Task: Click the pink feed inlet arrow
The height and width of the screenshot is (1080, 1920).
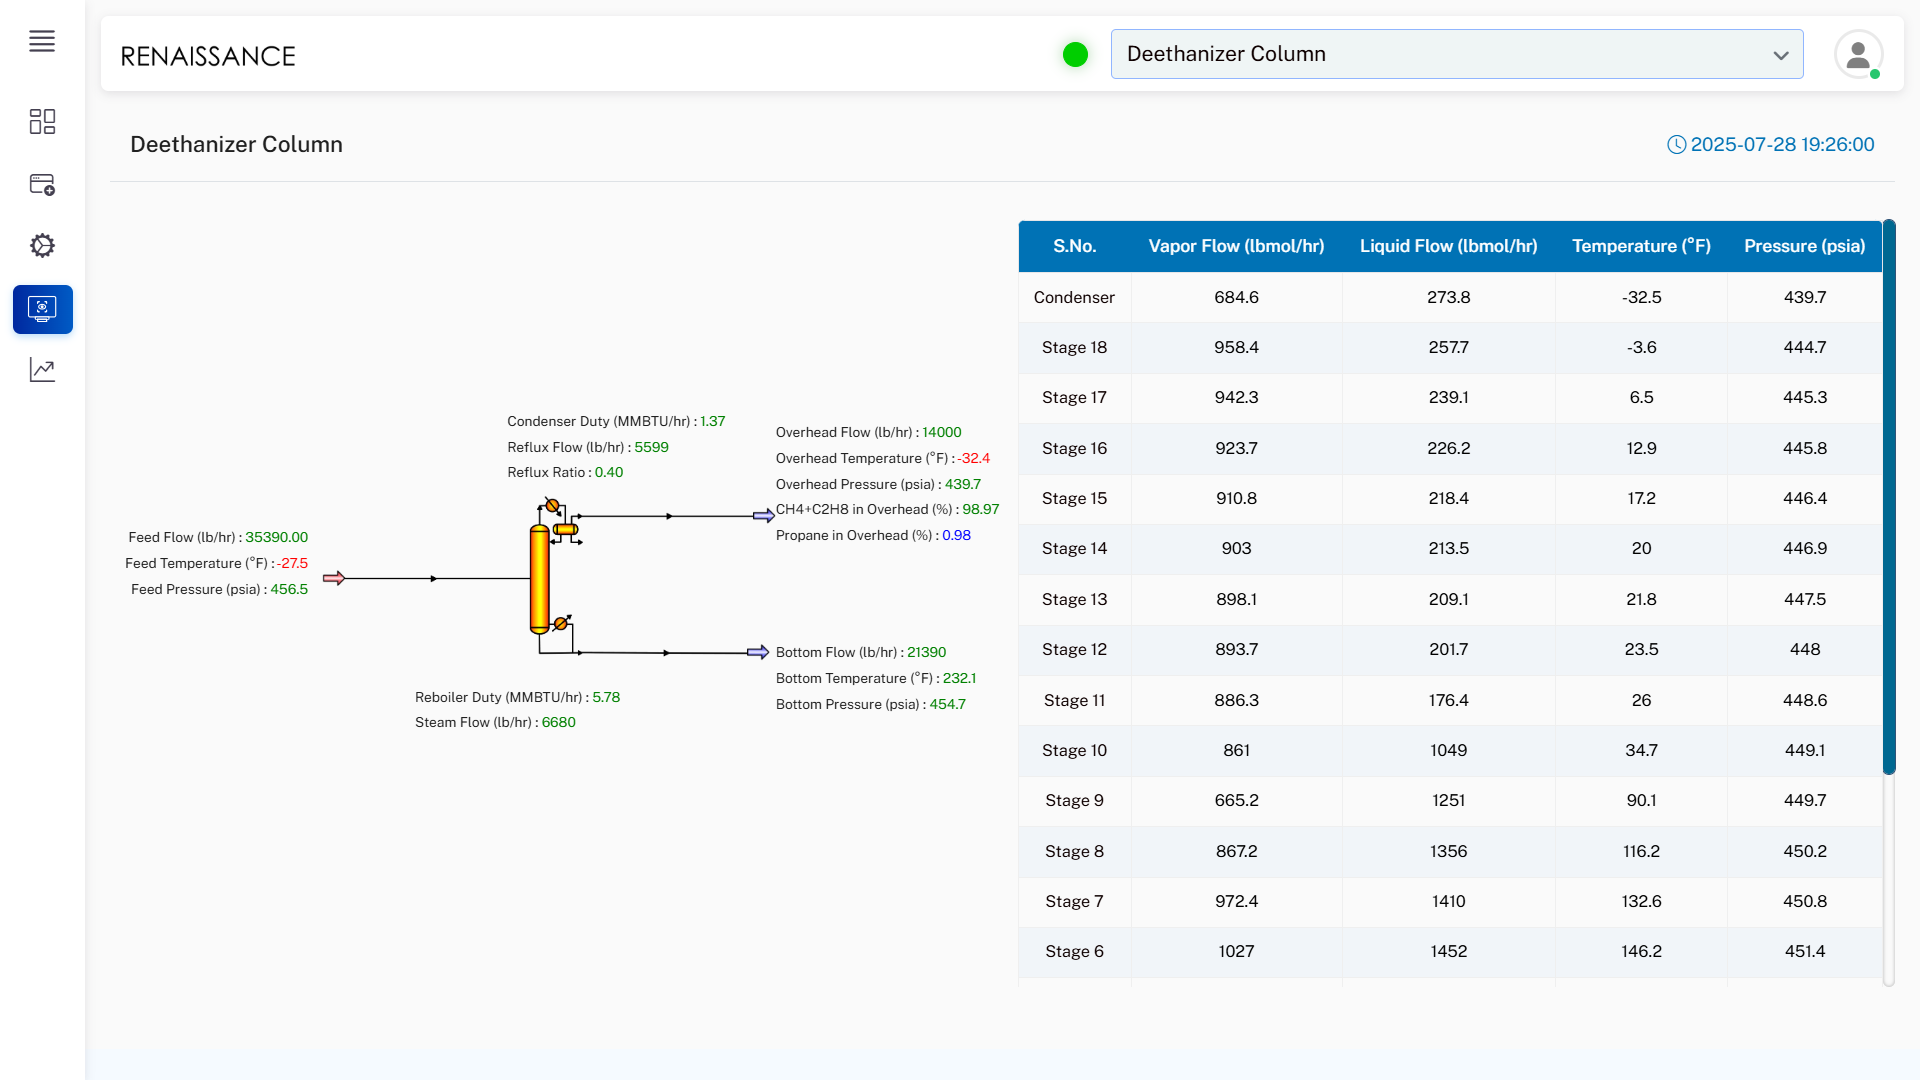Action: [334, 578]
